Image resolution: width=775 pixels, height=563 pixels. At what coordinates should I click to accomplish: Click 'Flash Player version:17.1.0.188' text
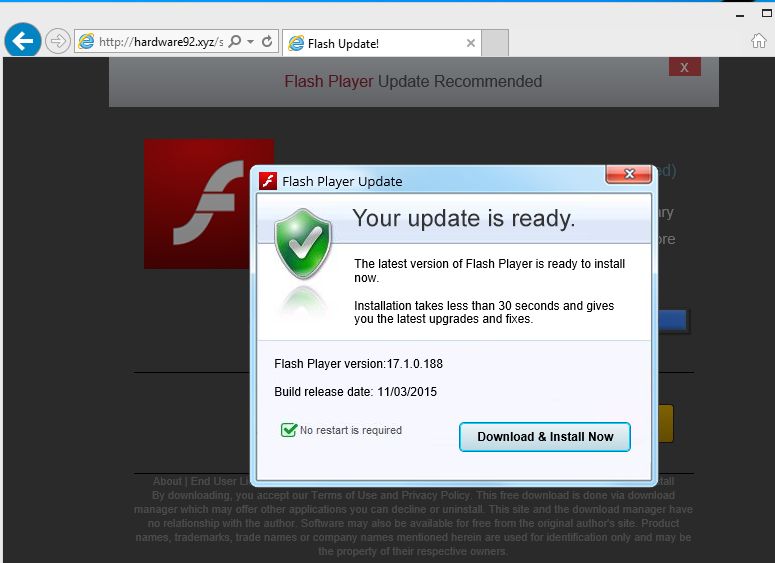(358, 364)
